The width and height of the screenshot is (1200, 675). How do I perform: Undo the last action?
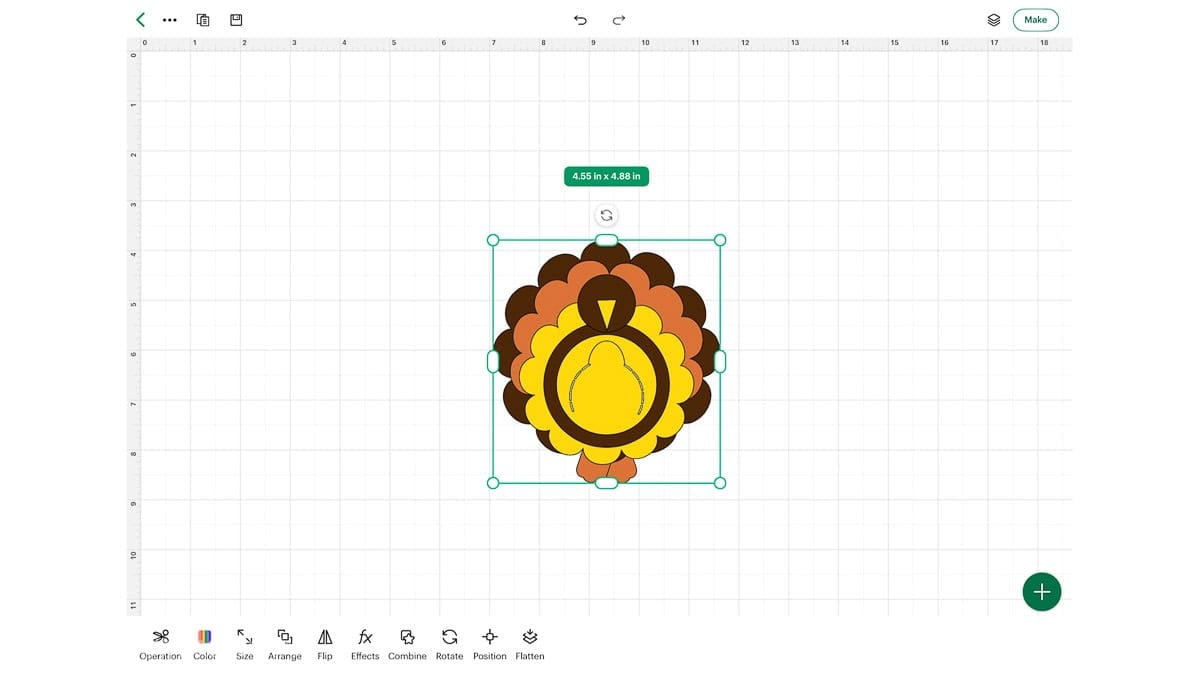click(580, 20)
